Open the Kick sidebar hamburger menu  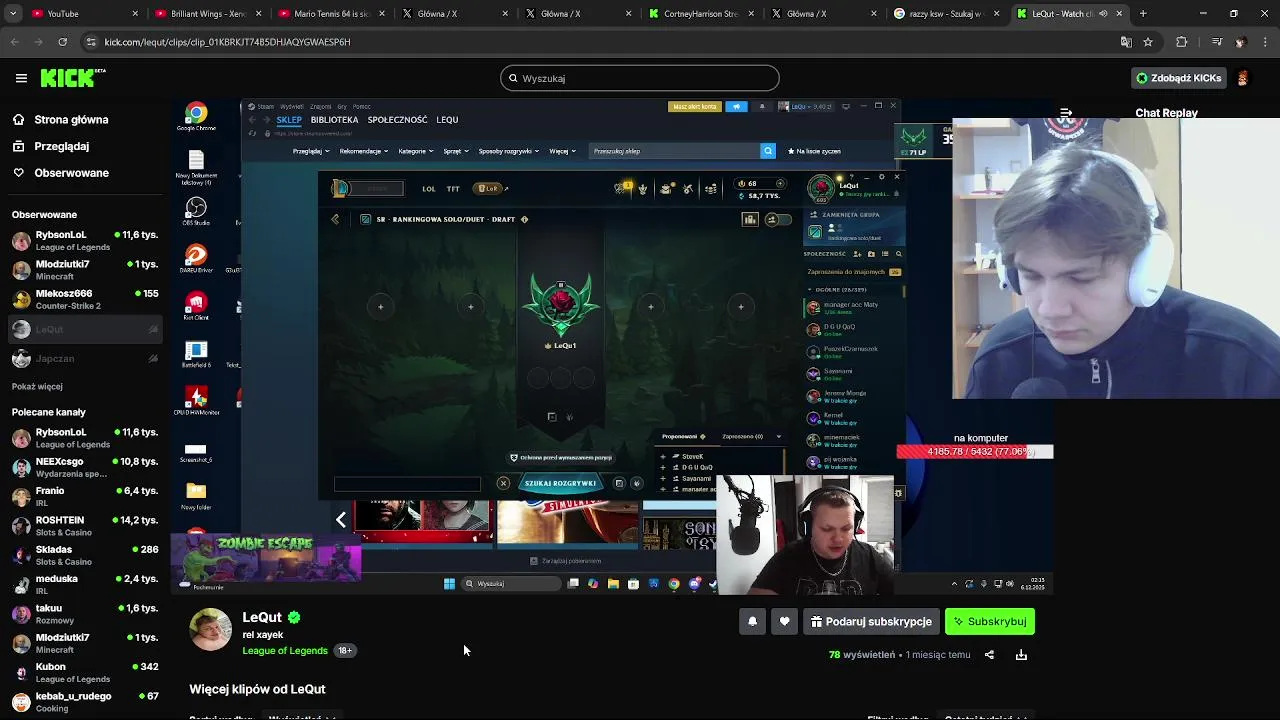coord(21,78)
